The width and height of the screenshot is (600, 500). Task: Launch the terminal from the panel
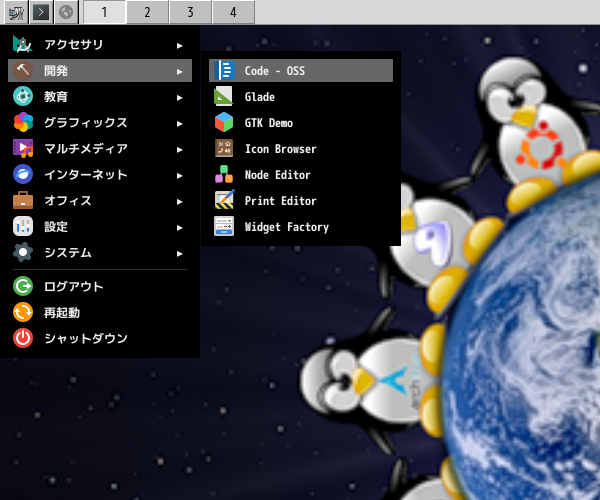click(41, 12)
